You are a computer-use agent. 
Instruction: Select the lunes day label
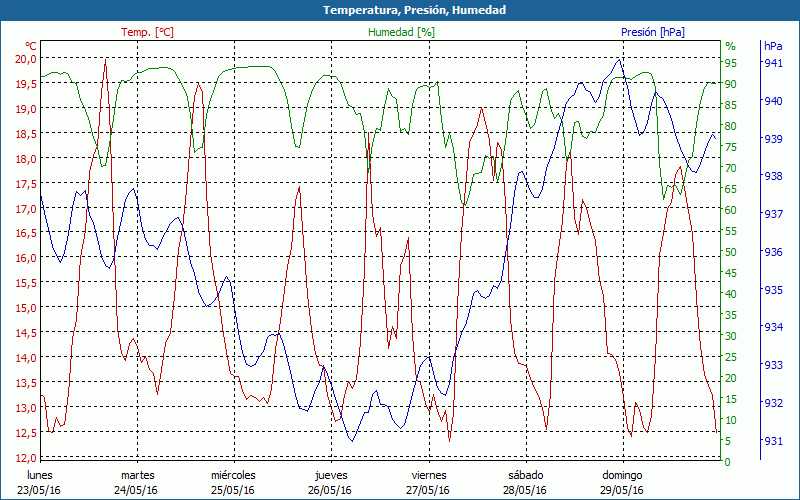tap(40, 475)
